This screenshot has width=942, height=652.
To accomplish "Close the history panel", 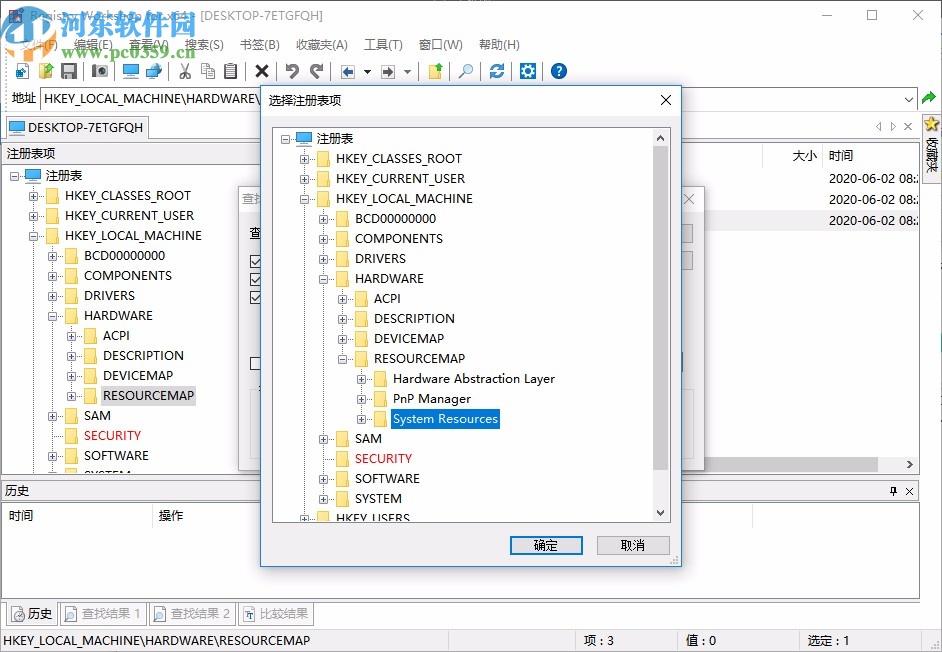I will coord(910,491).
